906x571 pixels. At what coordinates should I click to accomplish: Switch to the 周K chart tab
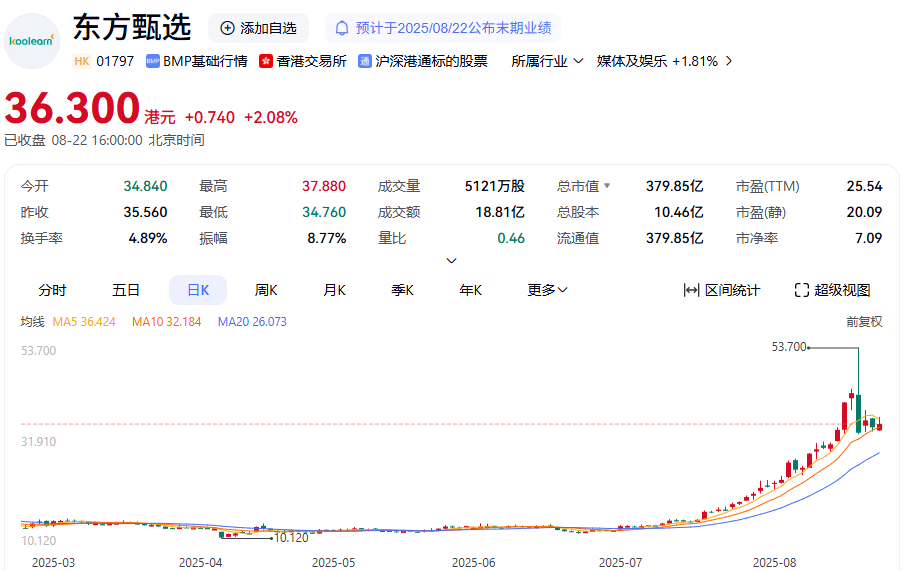[x=266, y=290]
